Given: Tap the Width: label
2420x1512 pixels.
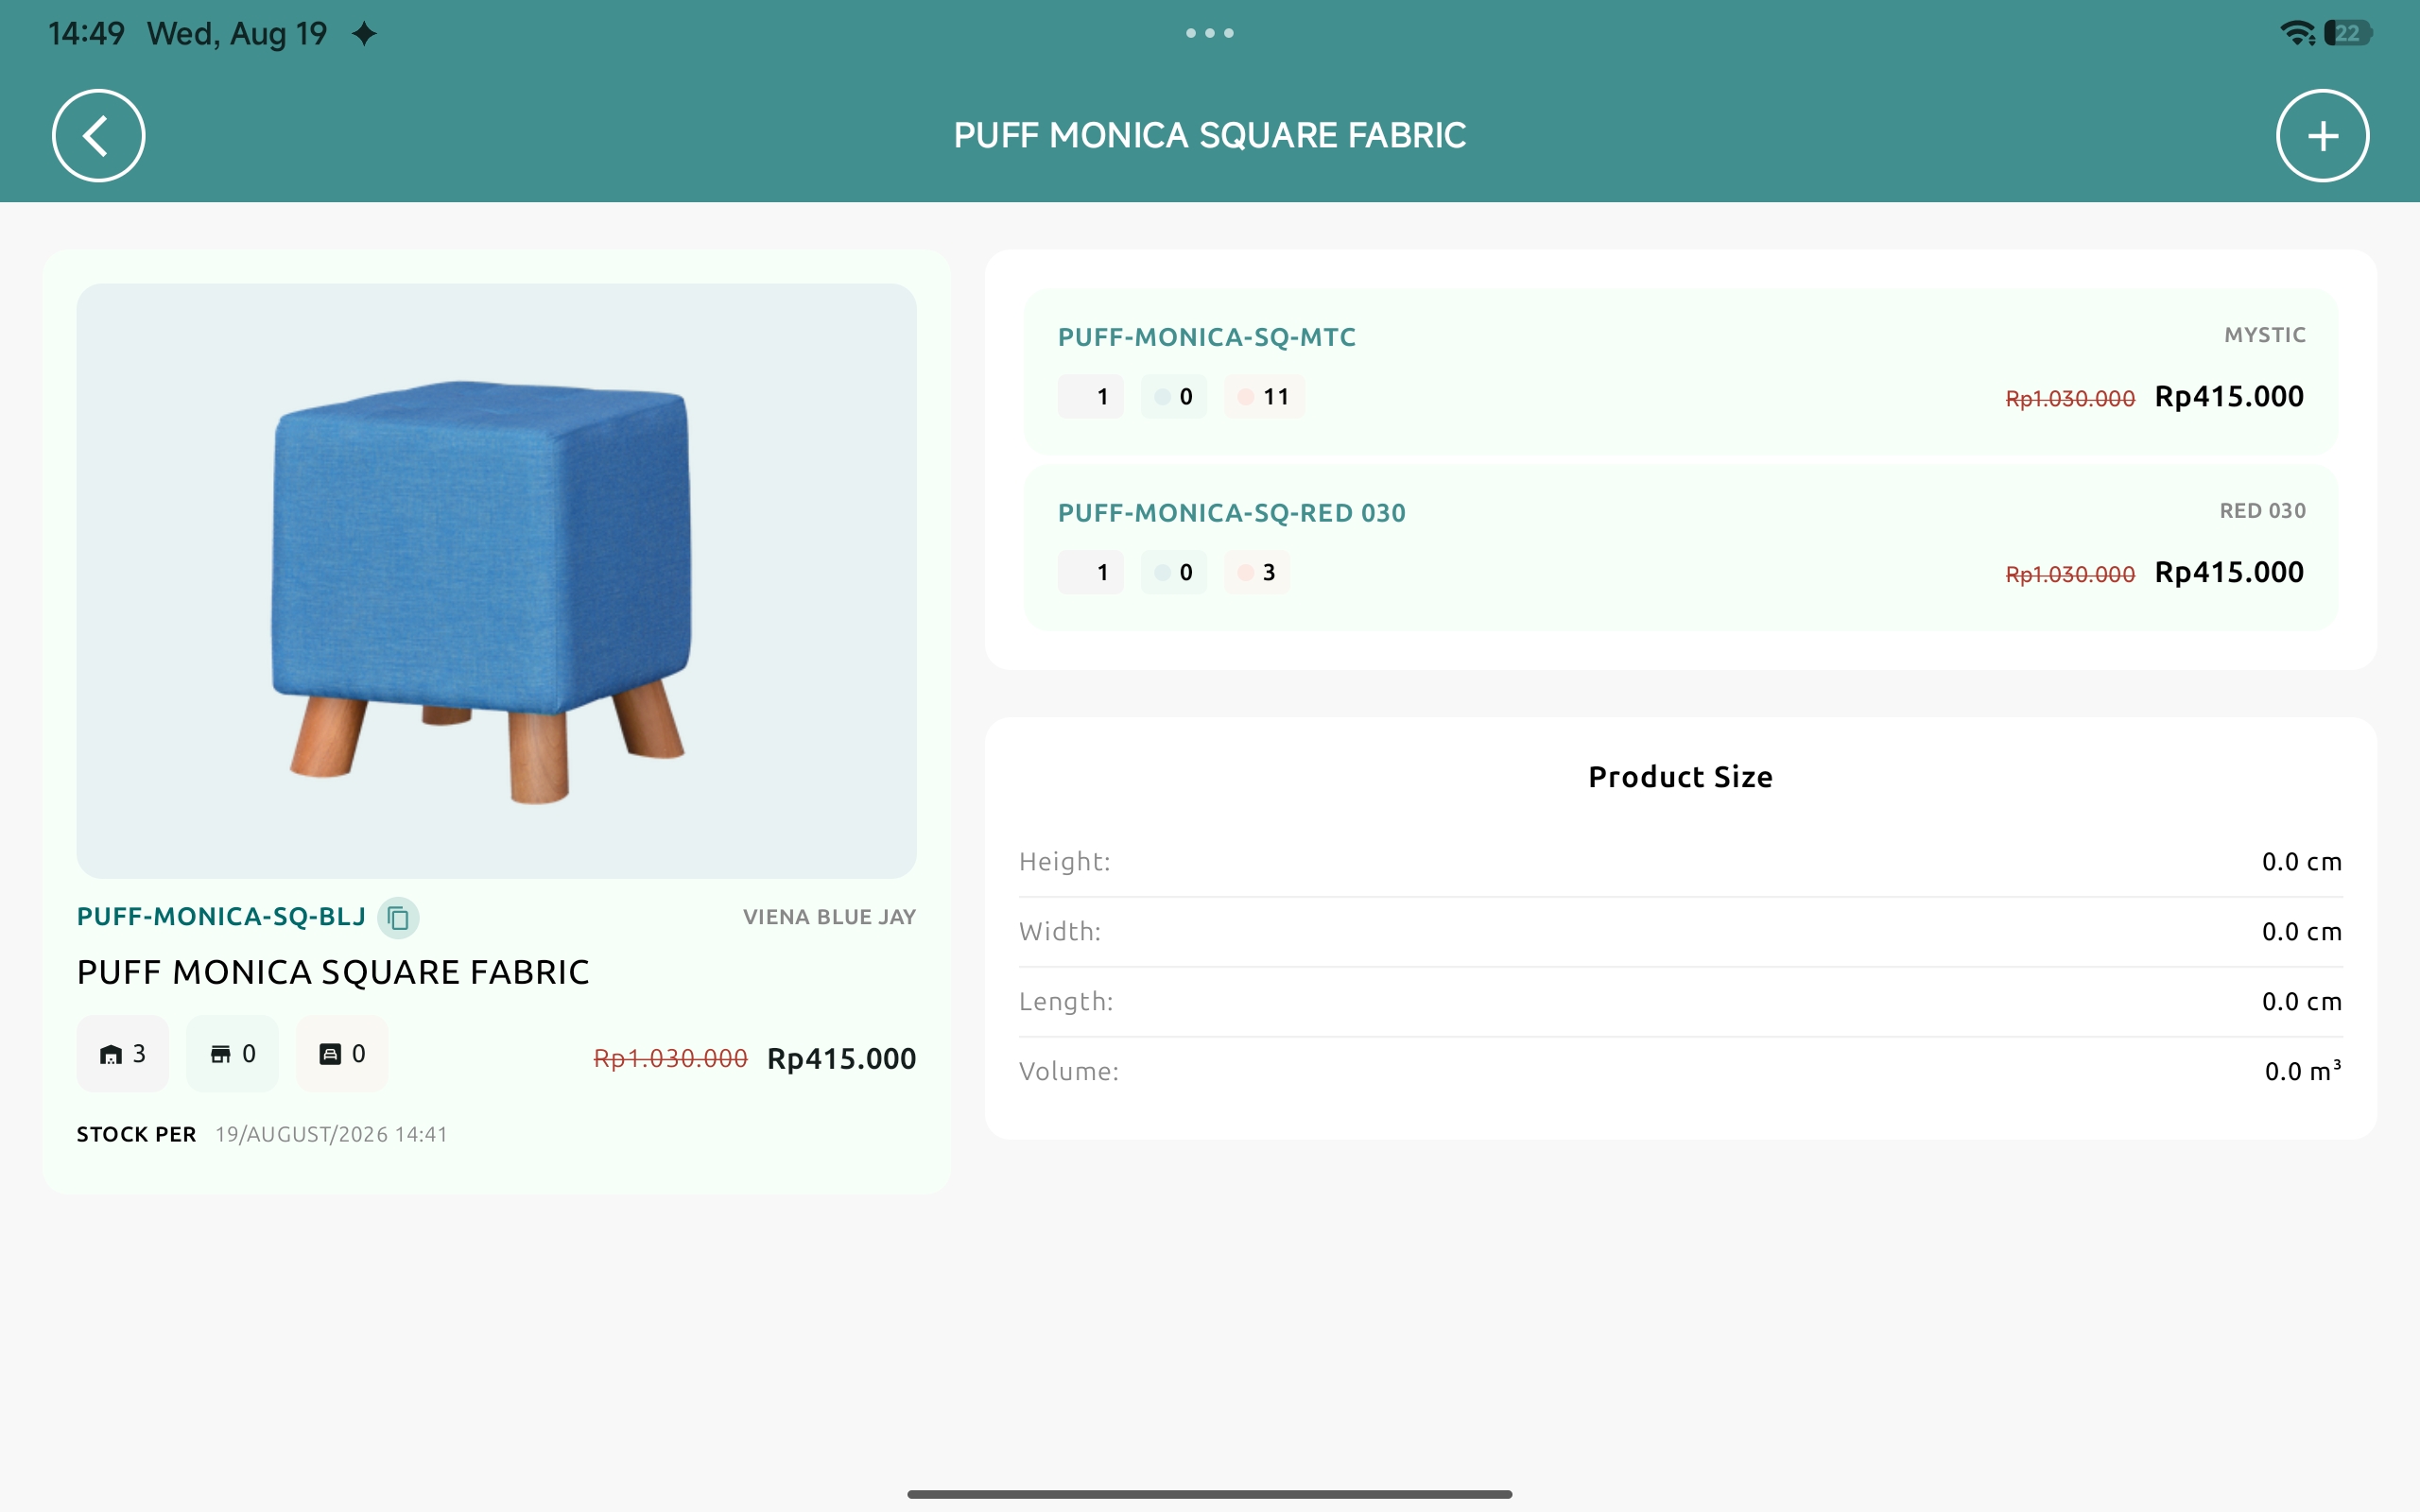Looking at the screenshot, I should click(x=1059, y=932).
